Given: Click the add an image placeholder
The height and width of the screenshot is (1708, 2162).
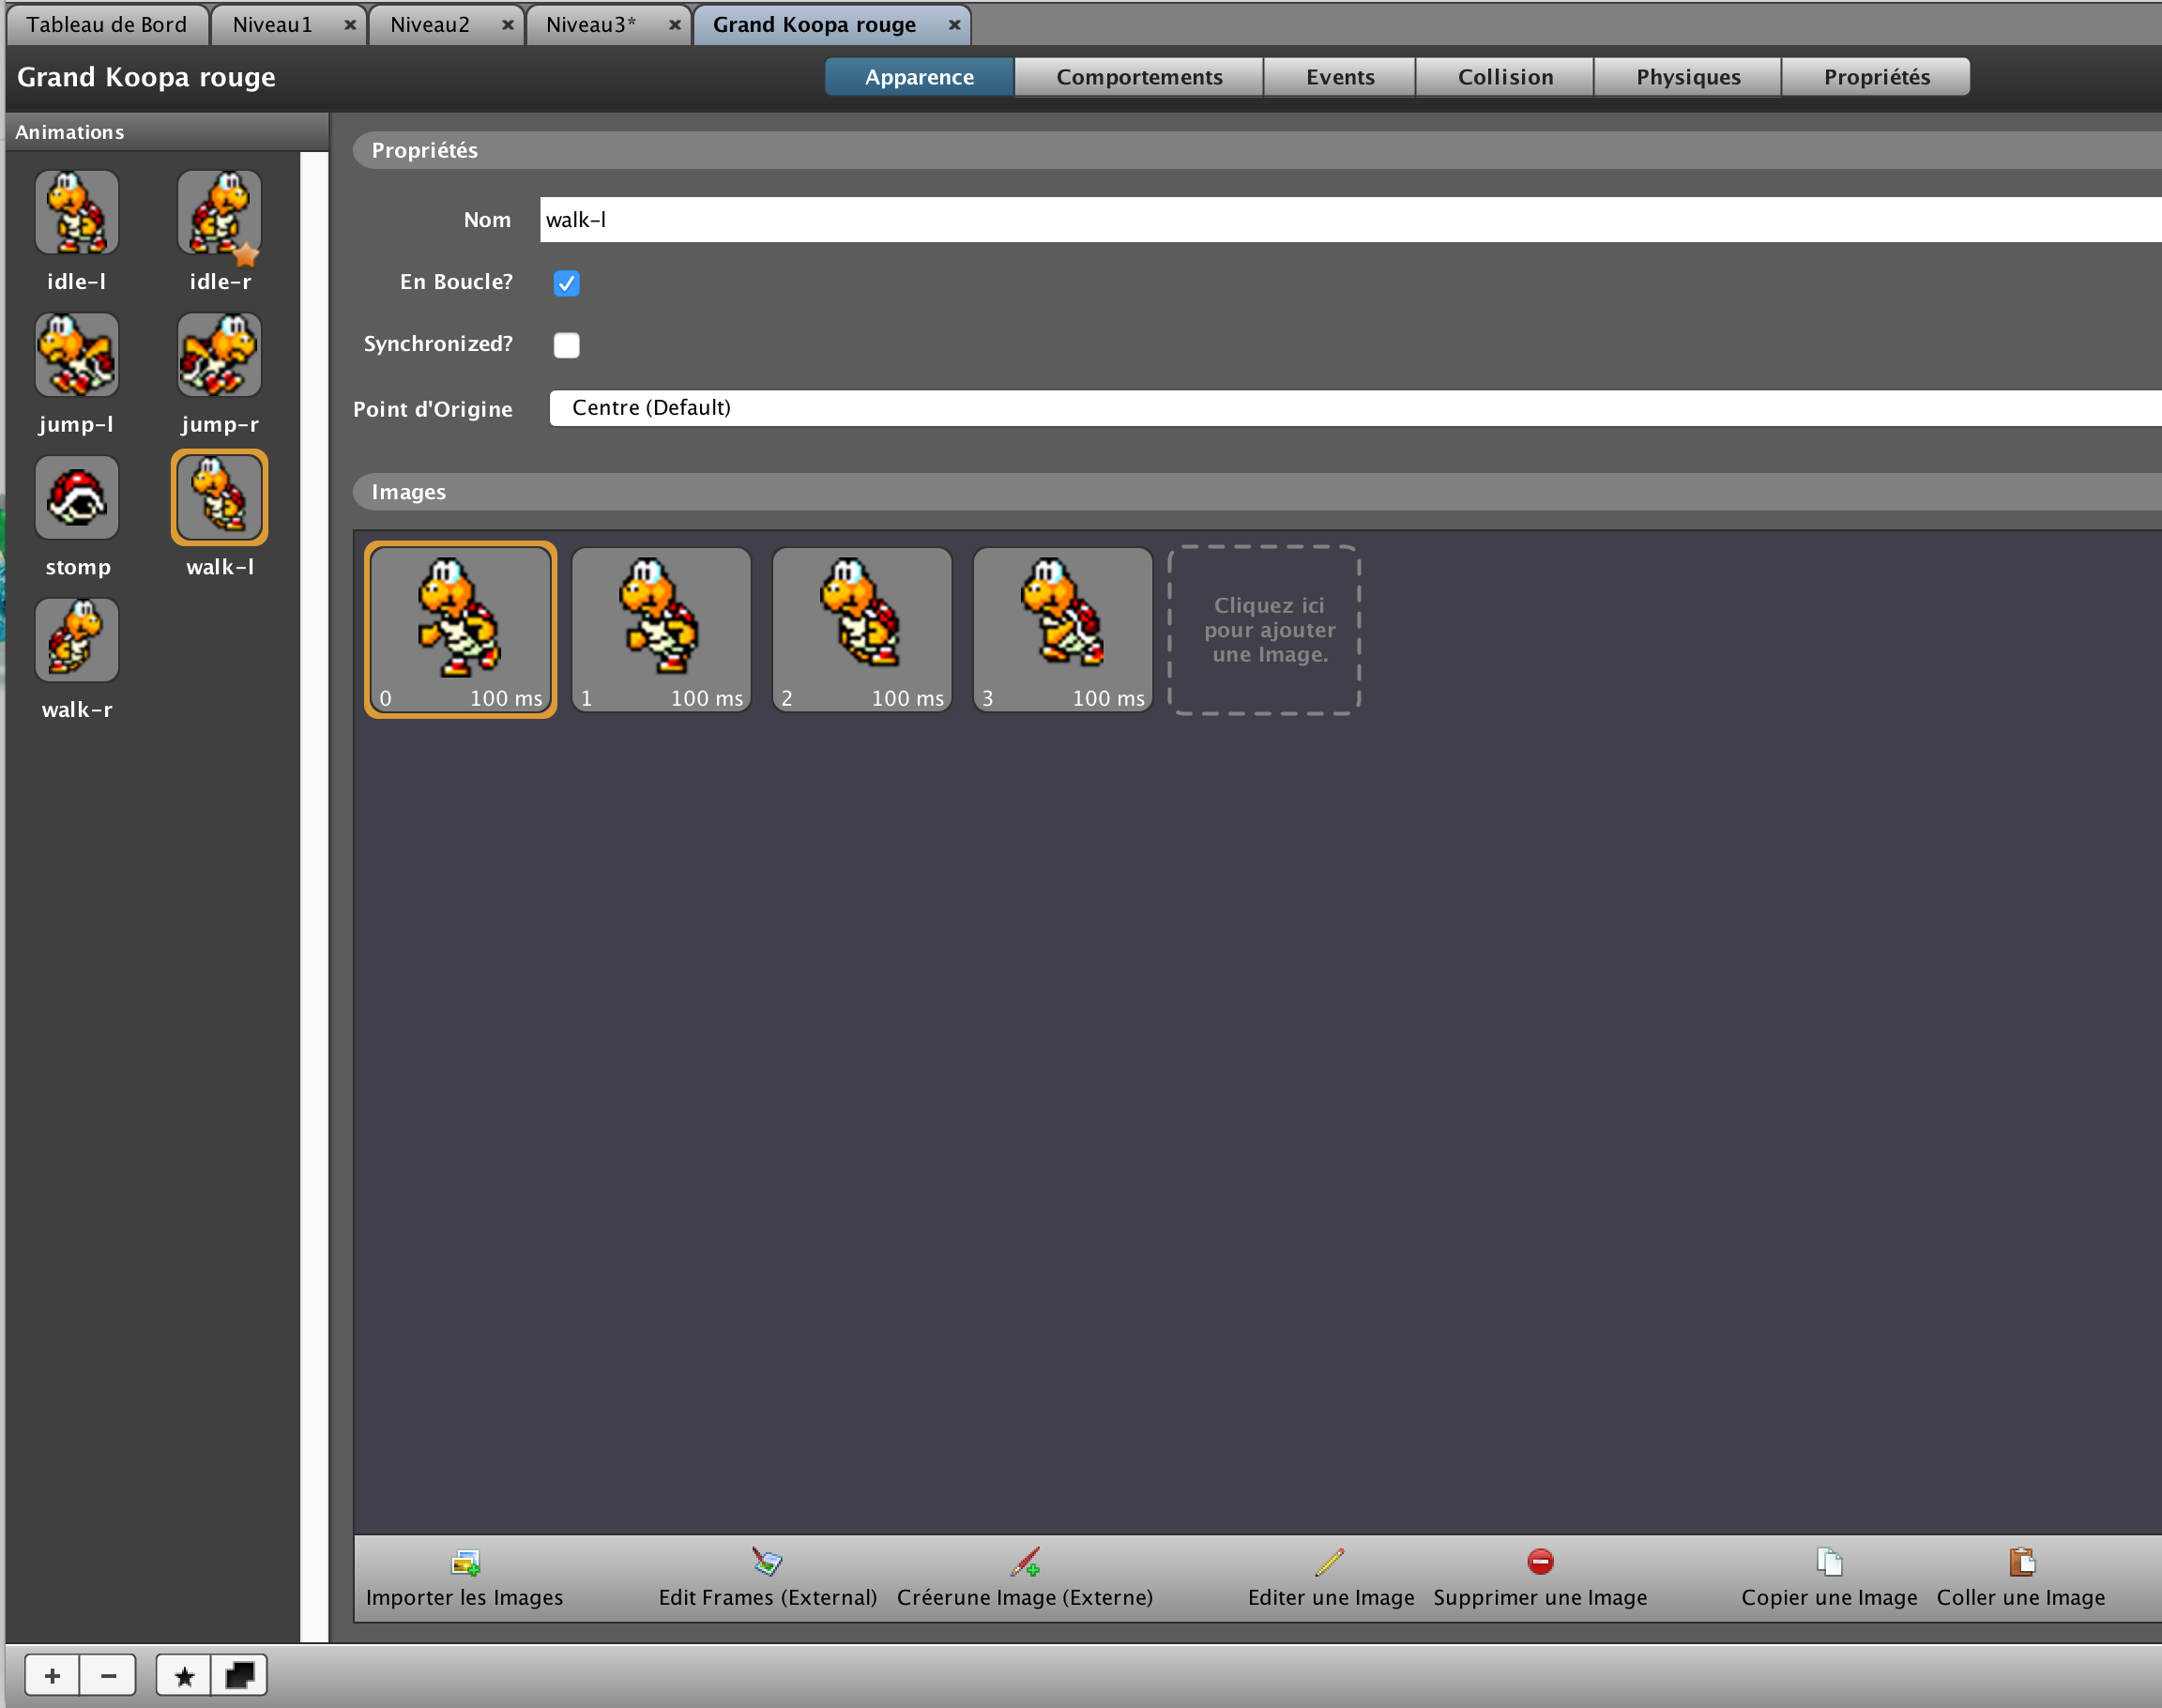Looking at the screenshot, I should [1265, 630].
